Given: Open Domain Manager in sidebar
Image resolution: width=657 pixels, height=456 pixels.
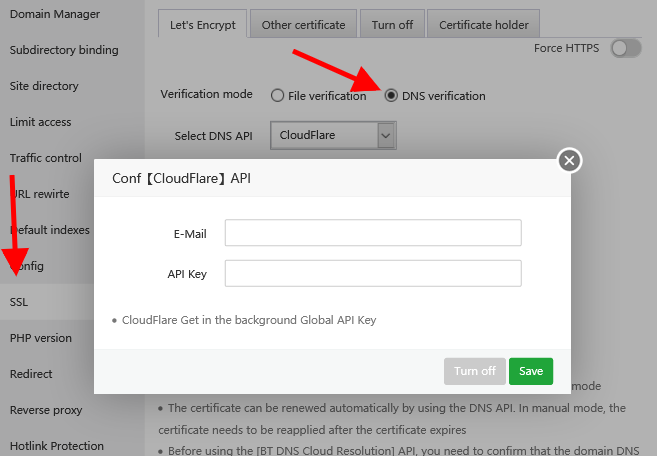Looking at the screenshot, I should pyautogui.click(x=54, y=14).
